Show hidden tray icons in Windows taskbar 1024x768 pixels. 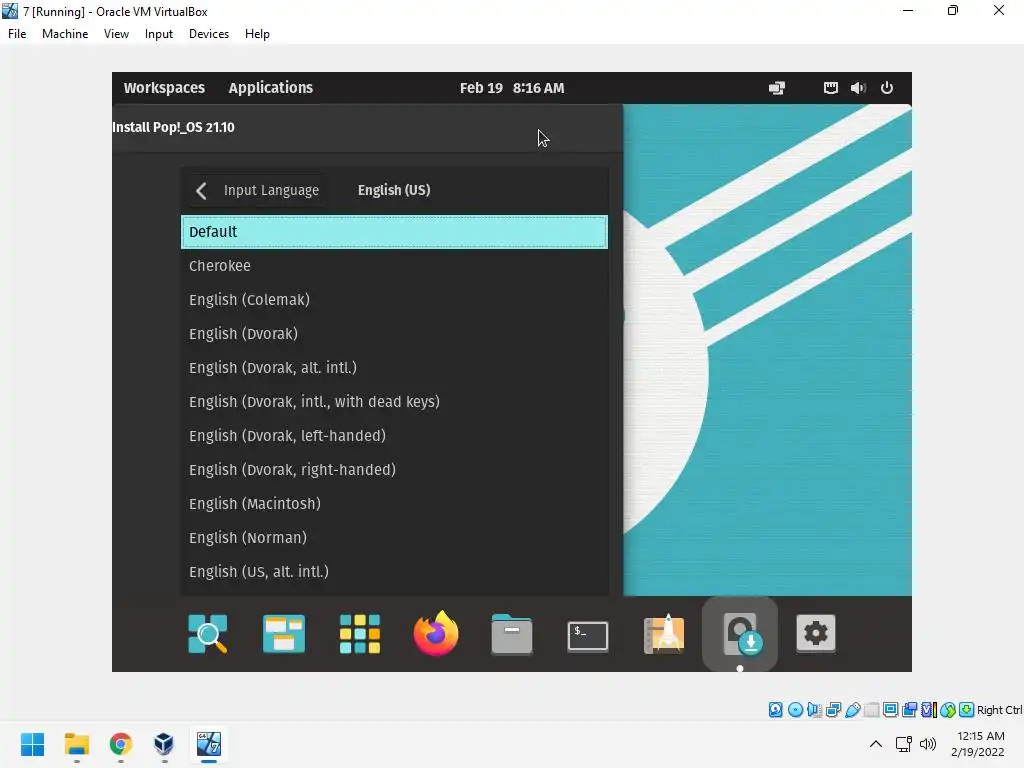click(876, 744)
